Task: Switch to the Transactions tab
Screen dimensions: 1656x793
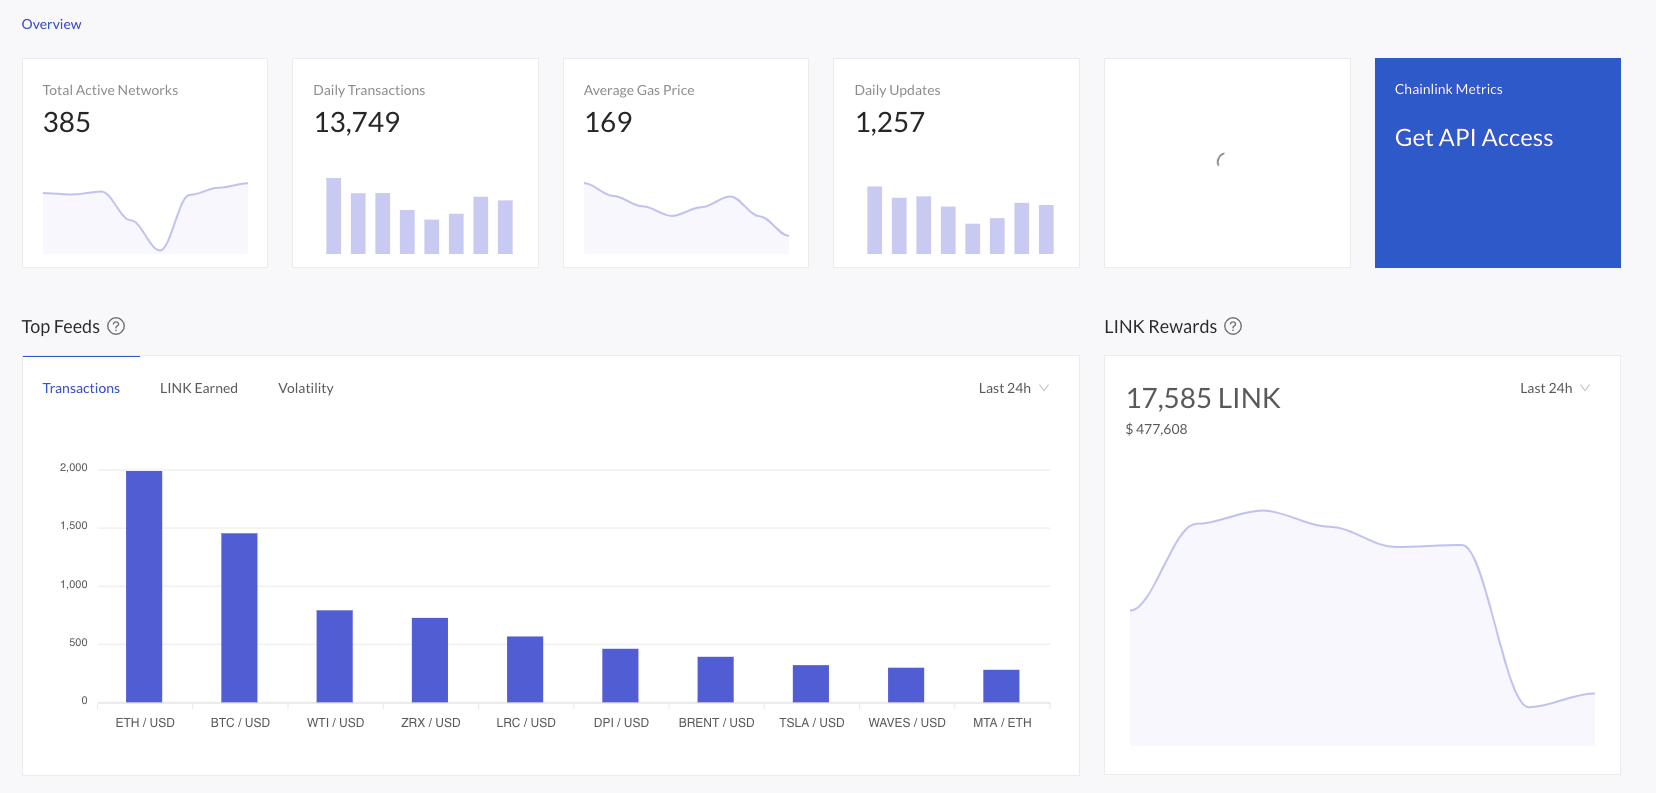Action: click(x=81, y=388)
